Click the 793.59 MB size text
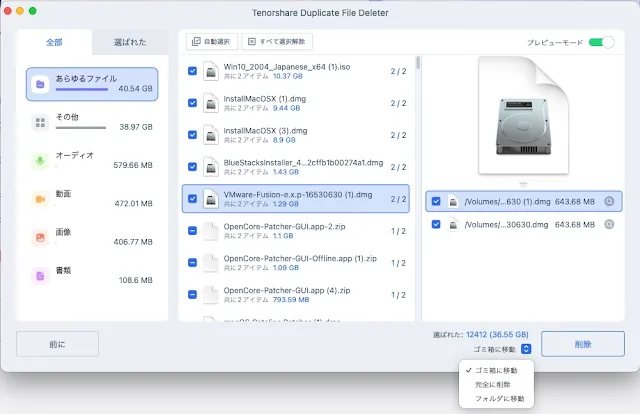640x414 pixels. (x=291, y=300)
